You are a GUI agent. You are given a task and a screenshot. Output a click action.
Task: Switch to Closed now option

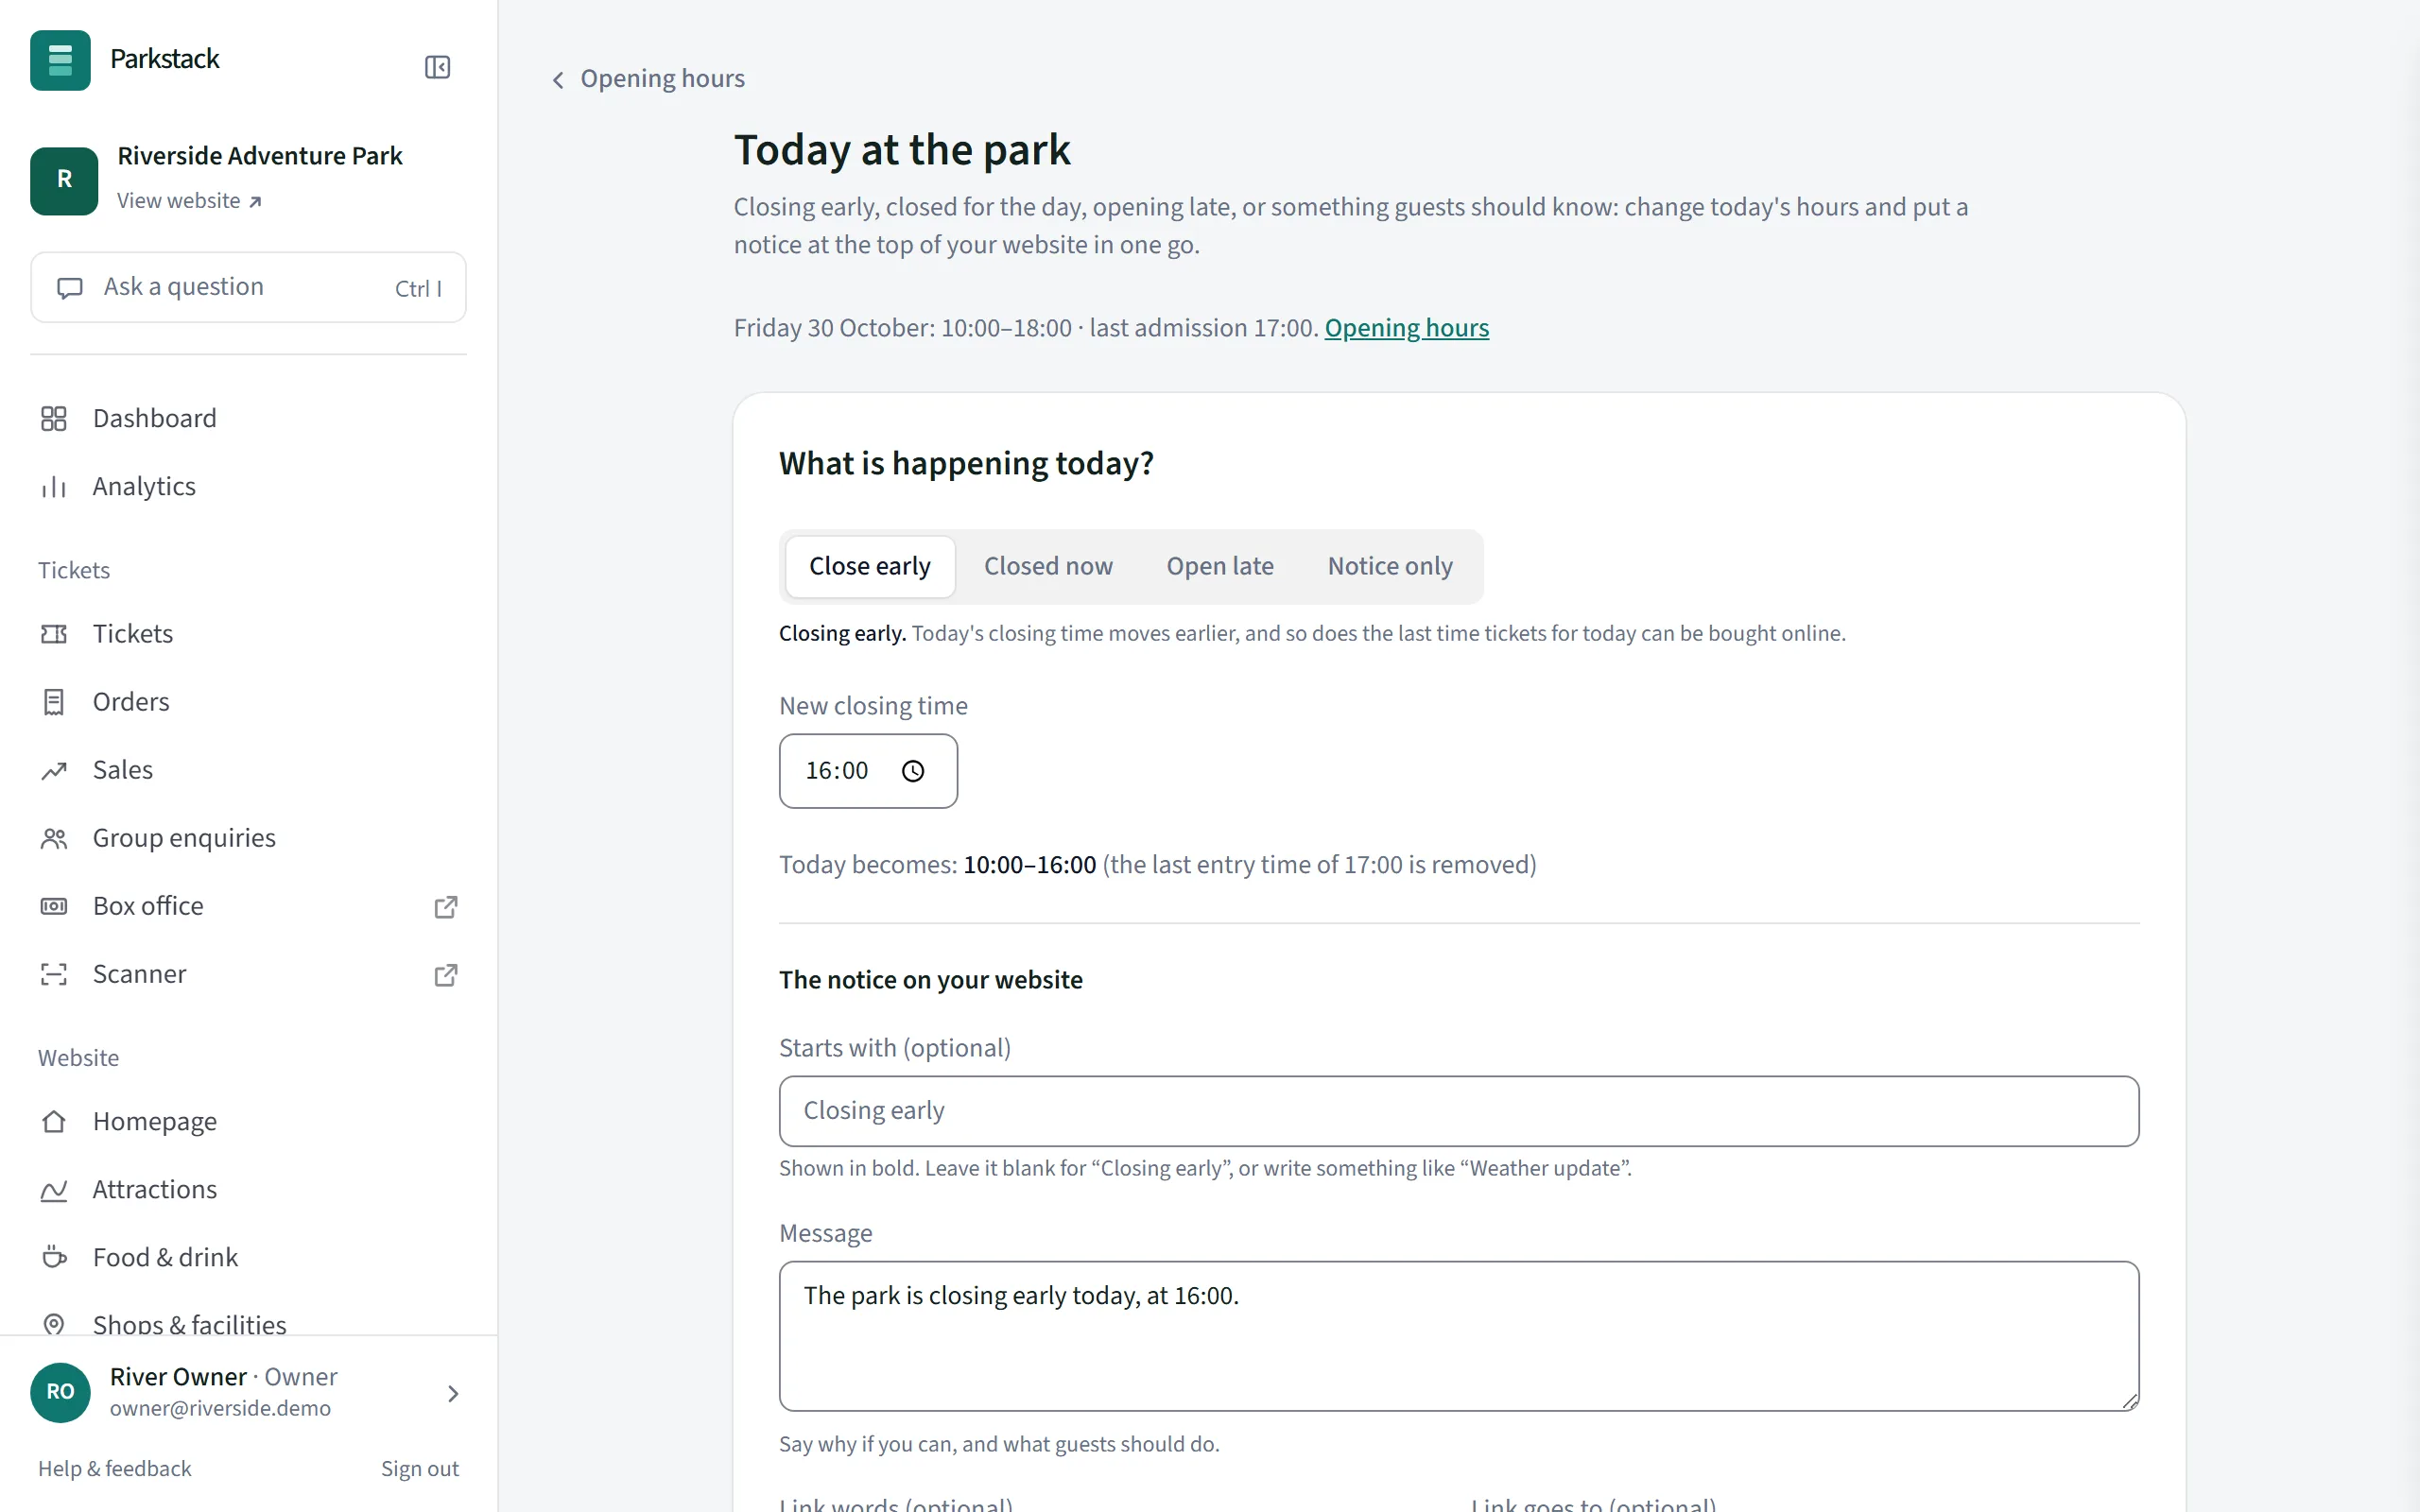click(x=1048, y=567)
